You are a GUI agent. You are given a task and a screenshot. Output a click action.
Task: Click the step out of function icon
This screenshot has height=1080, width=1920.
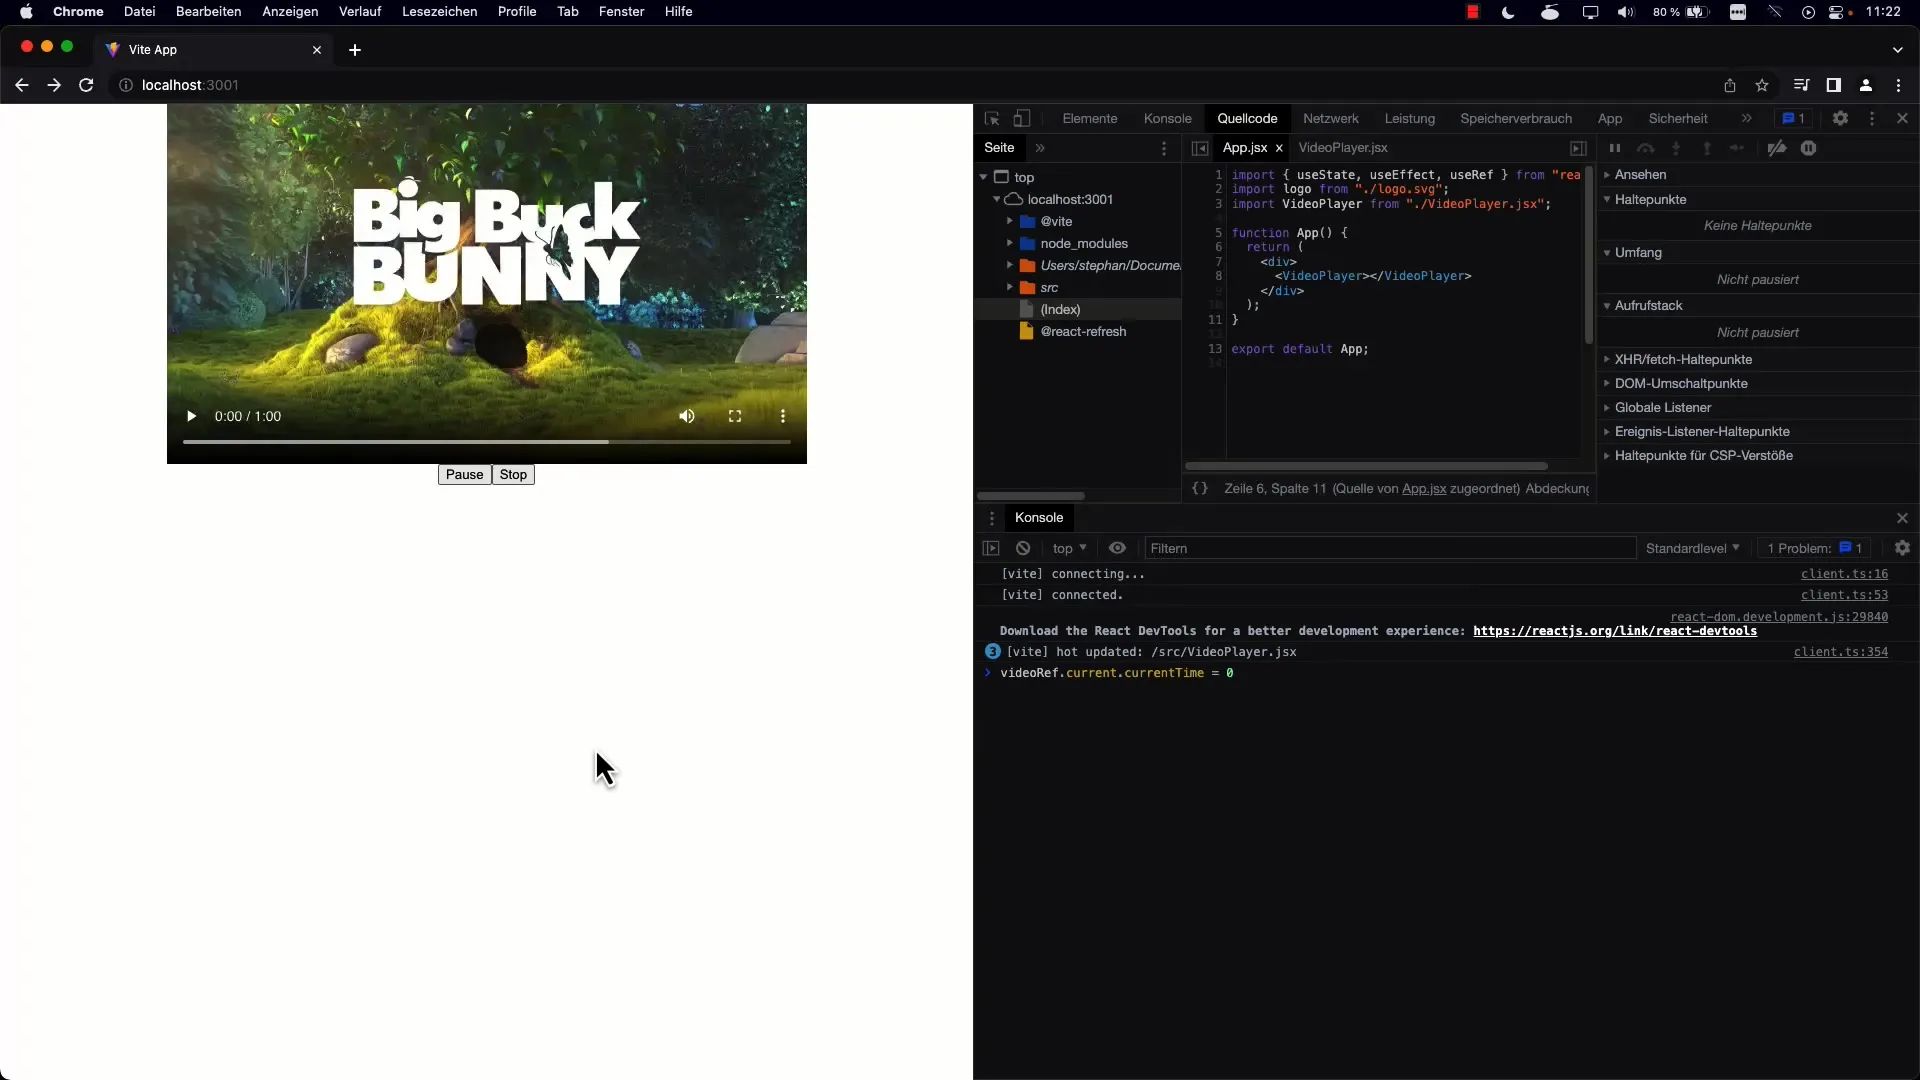coord(1707,148)
